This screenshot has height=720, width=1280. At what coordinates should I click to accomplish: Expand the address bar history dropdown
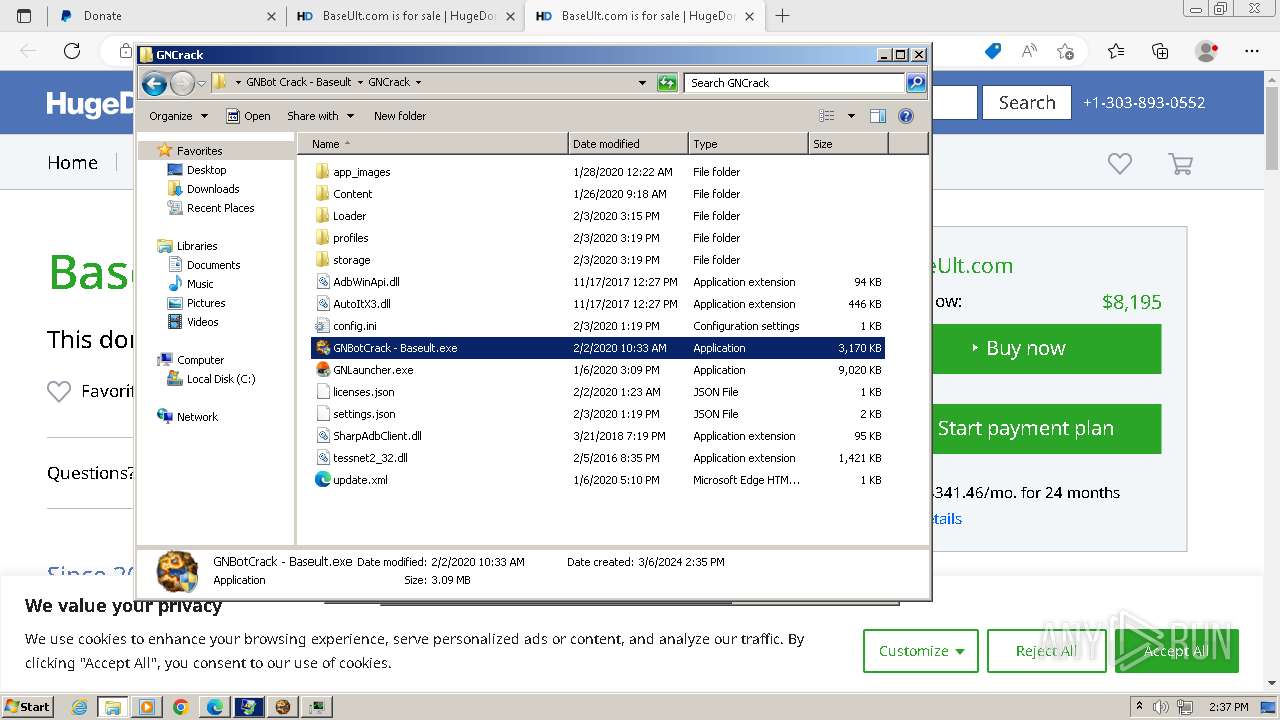[642, 83]
